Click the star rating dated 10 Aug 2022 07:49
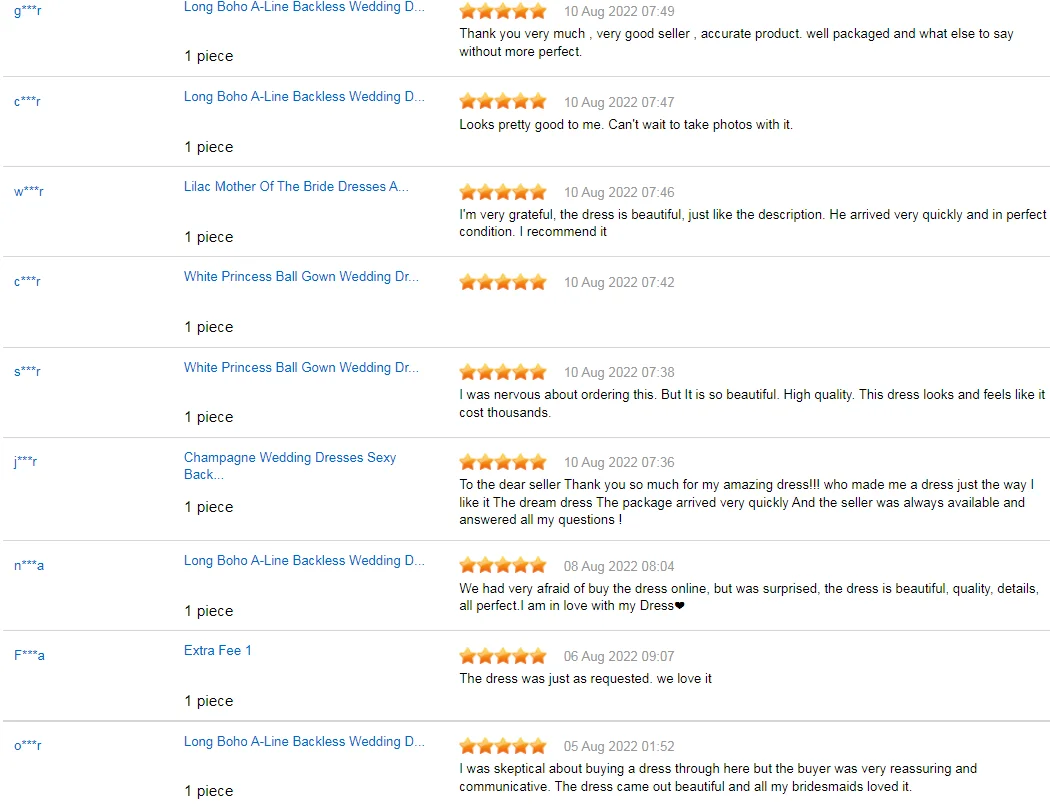Screen dimensions: 1050x811 [503, 12]
